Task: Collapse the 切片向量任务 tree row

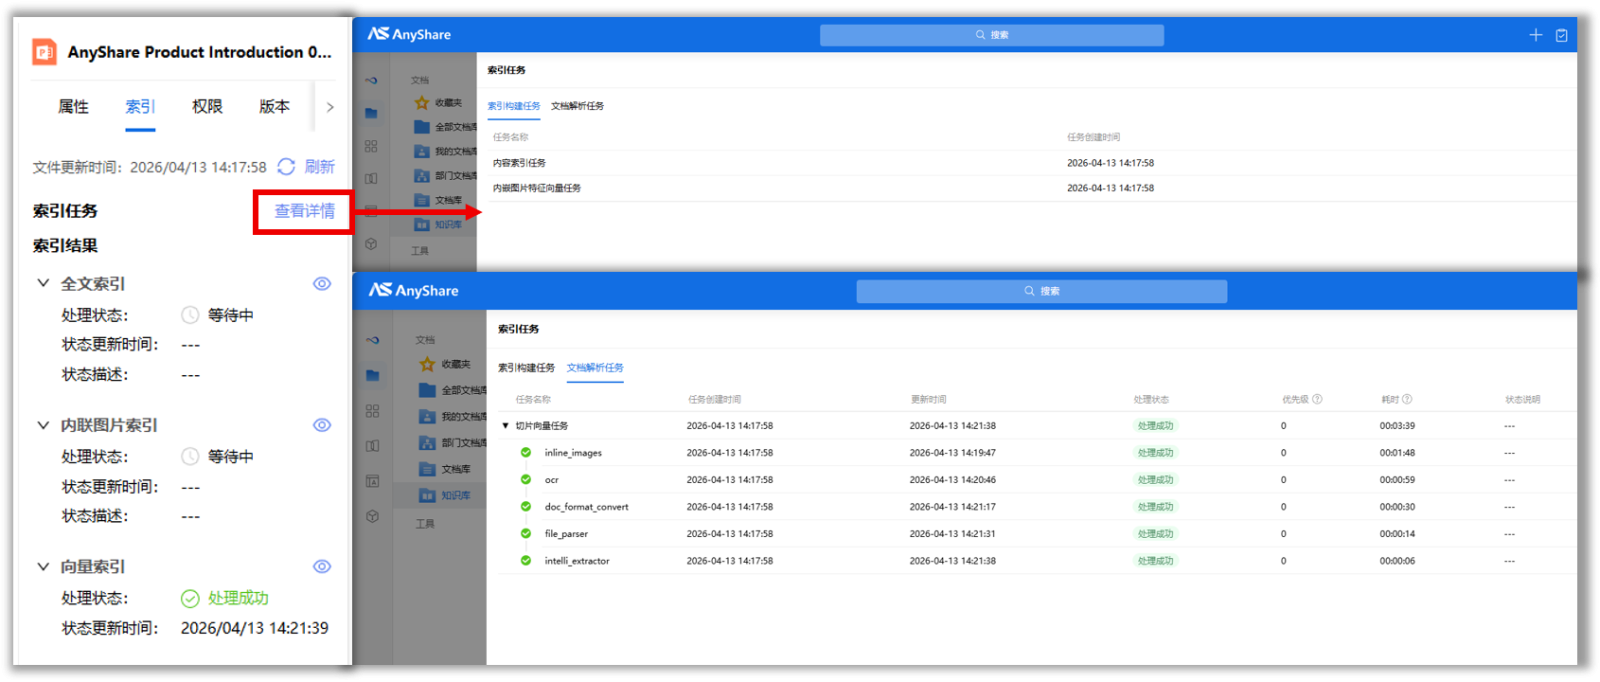Action: click(x=506, y=426)
